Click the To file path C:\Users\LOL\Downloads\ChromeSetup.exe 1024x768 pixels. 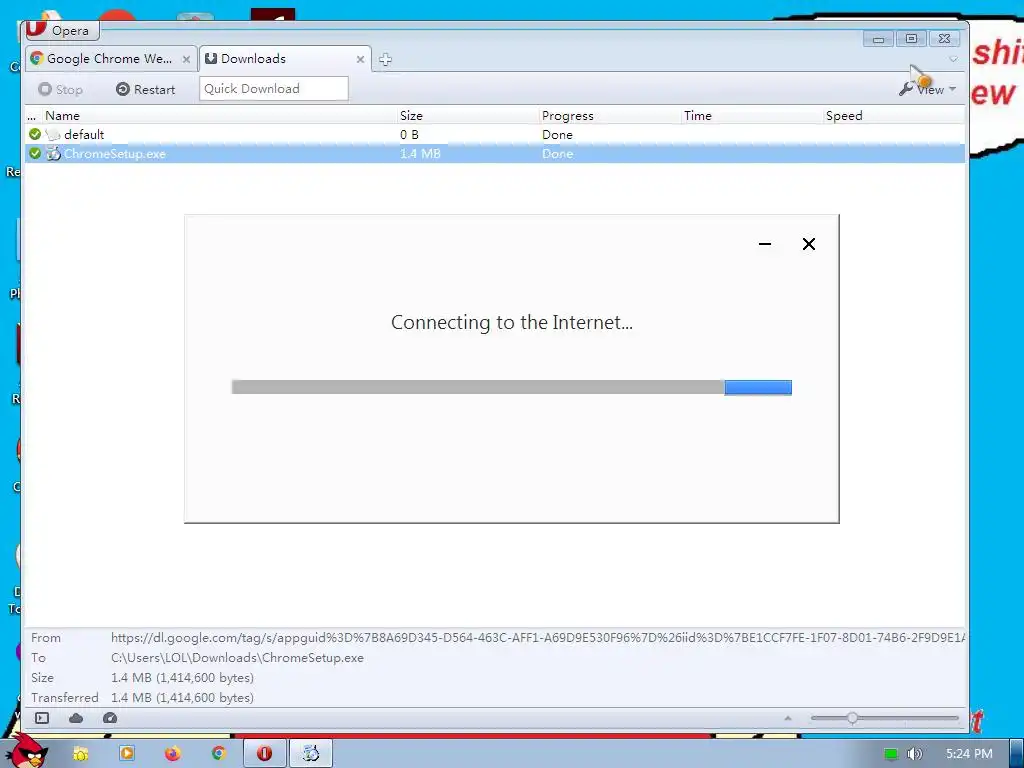[x=237, y=658]
